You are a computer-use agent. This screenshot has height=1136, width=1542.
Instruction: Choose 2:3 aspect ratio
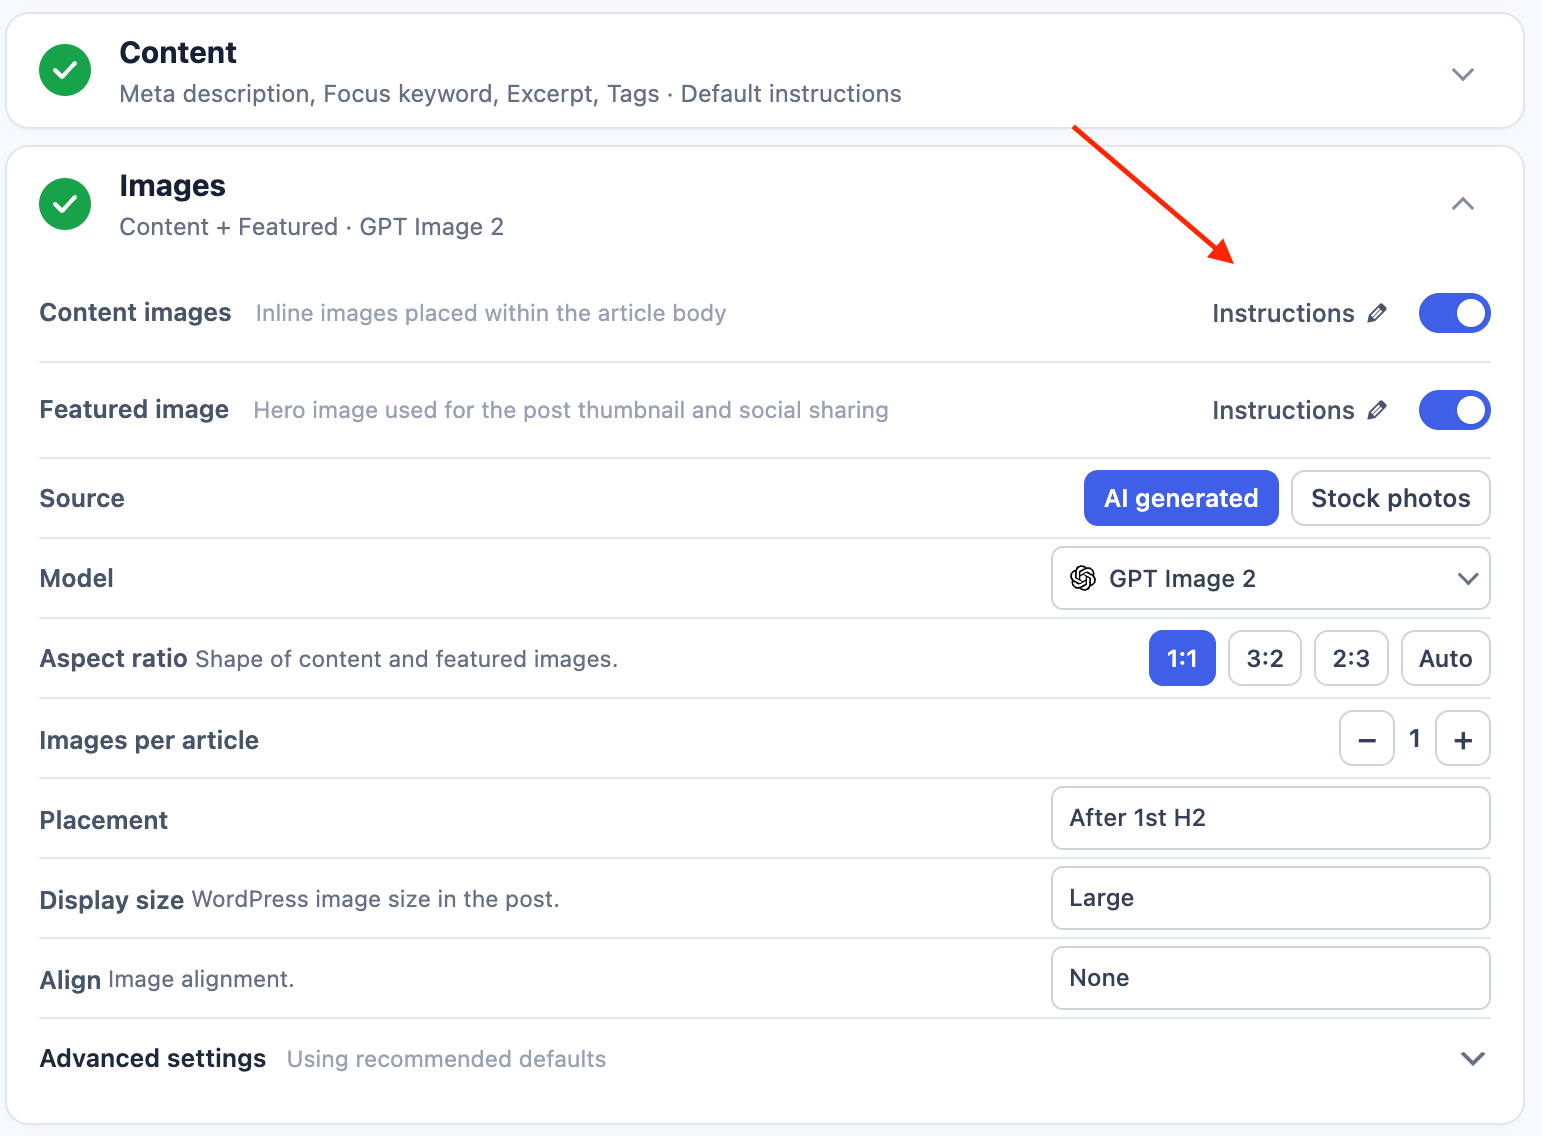point(1351,658)
